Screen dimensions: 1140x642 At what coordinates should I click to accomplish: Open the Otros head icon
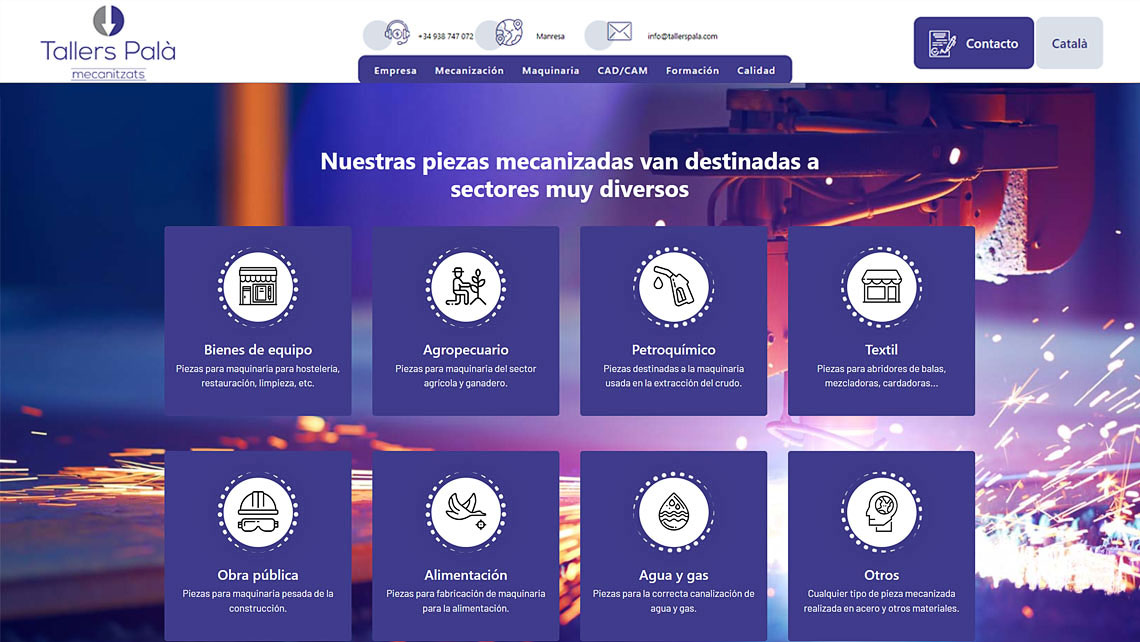point(881,512)
